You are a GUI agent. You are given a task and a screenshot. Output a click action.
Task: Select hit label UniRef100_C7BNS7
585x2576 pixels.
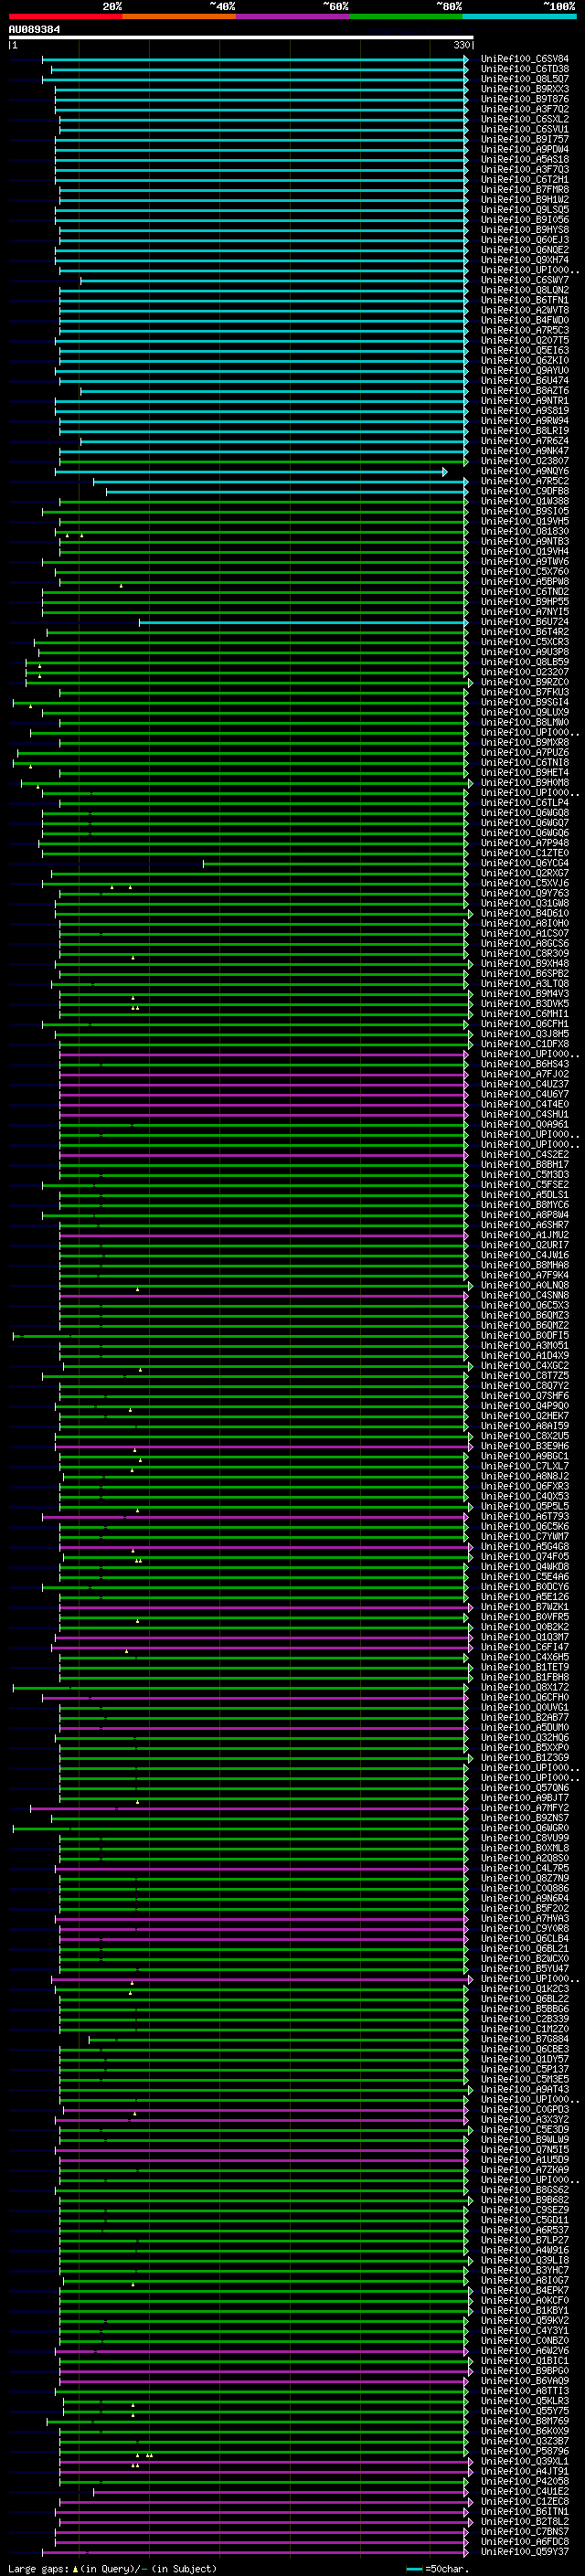pyautogui.click(x=525, y=2531)
